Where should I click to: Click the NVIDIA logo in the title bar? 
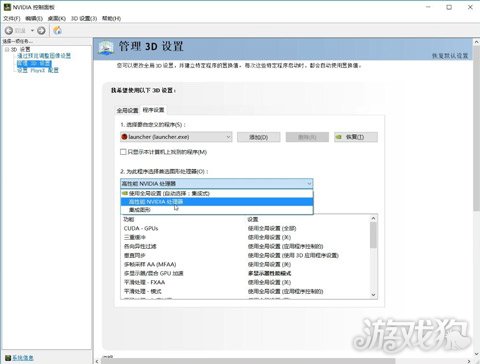click(7, 7)
